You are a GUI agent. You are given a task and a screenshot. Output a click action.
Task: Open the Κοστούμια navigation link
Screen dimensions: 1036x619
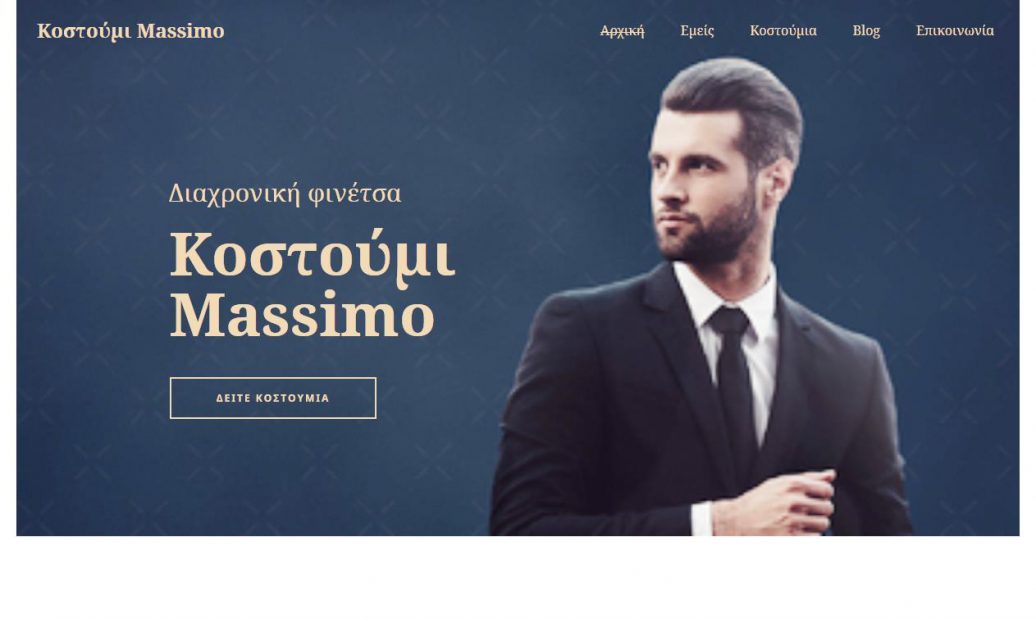783,30
